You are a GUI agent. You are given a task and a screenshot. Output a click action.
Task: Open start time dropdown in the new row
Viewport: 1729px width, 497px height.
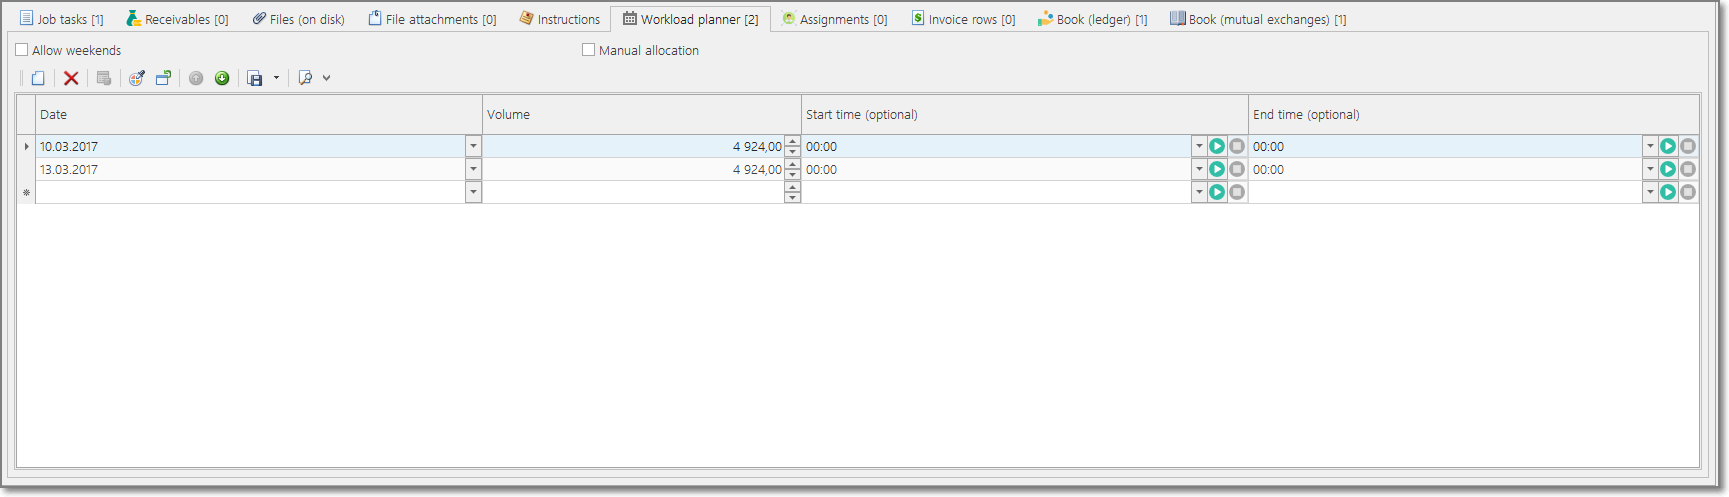[1199, 192]
